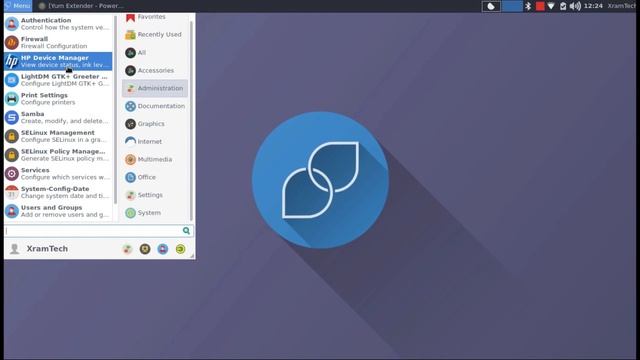Open SELinux Management
The width and height of the screenshot is (640, 360).
pos(58,136)
